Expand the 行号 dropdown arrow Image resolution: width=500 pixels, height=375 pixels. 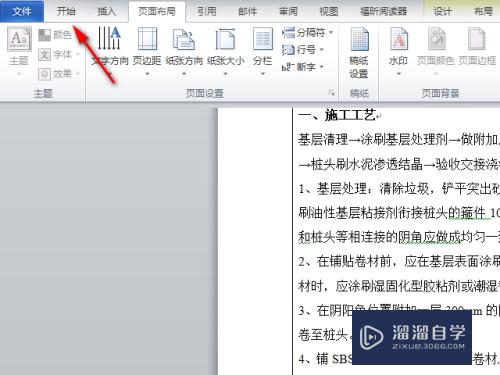click(x=322, y=50)
